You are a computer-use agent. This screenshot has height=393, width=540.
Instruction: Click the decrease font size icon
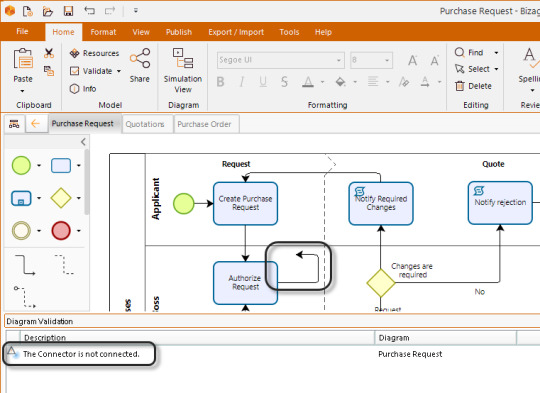tap(435, 61)
